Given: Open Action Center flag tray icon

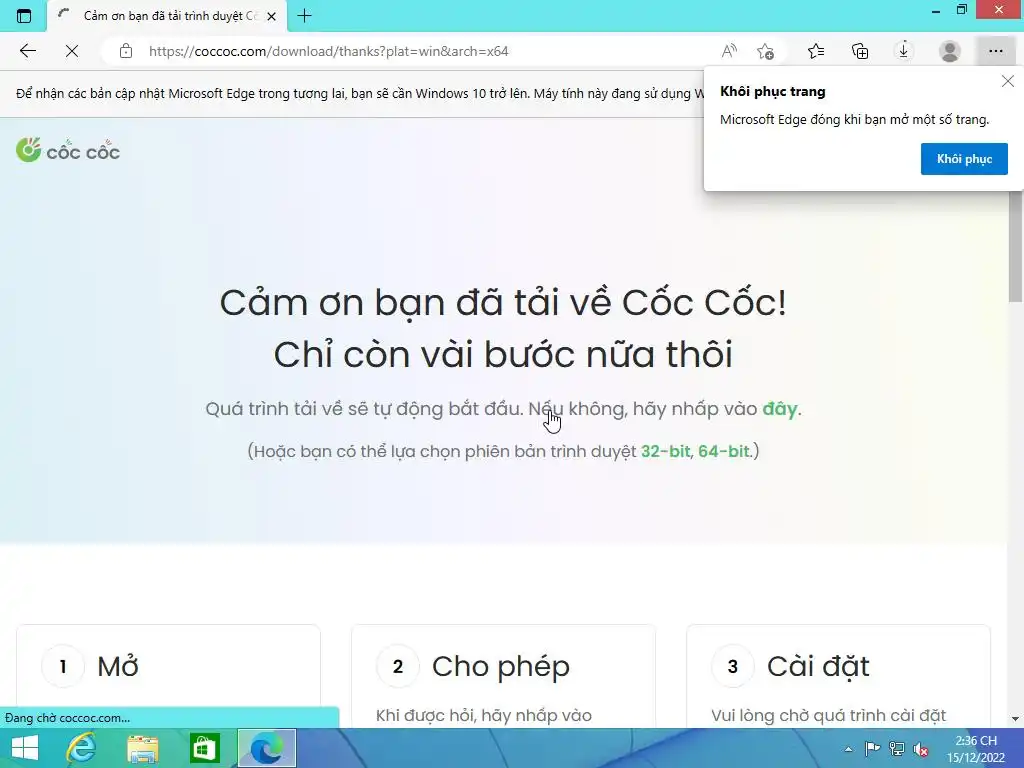Looking at the screenshot, I should click(872, 749).
